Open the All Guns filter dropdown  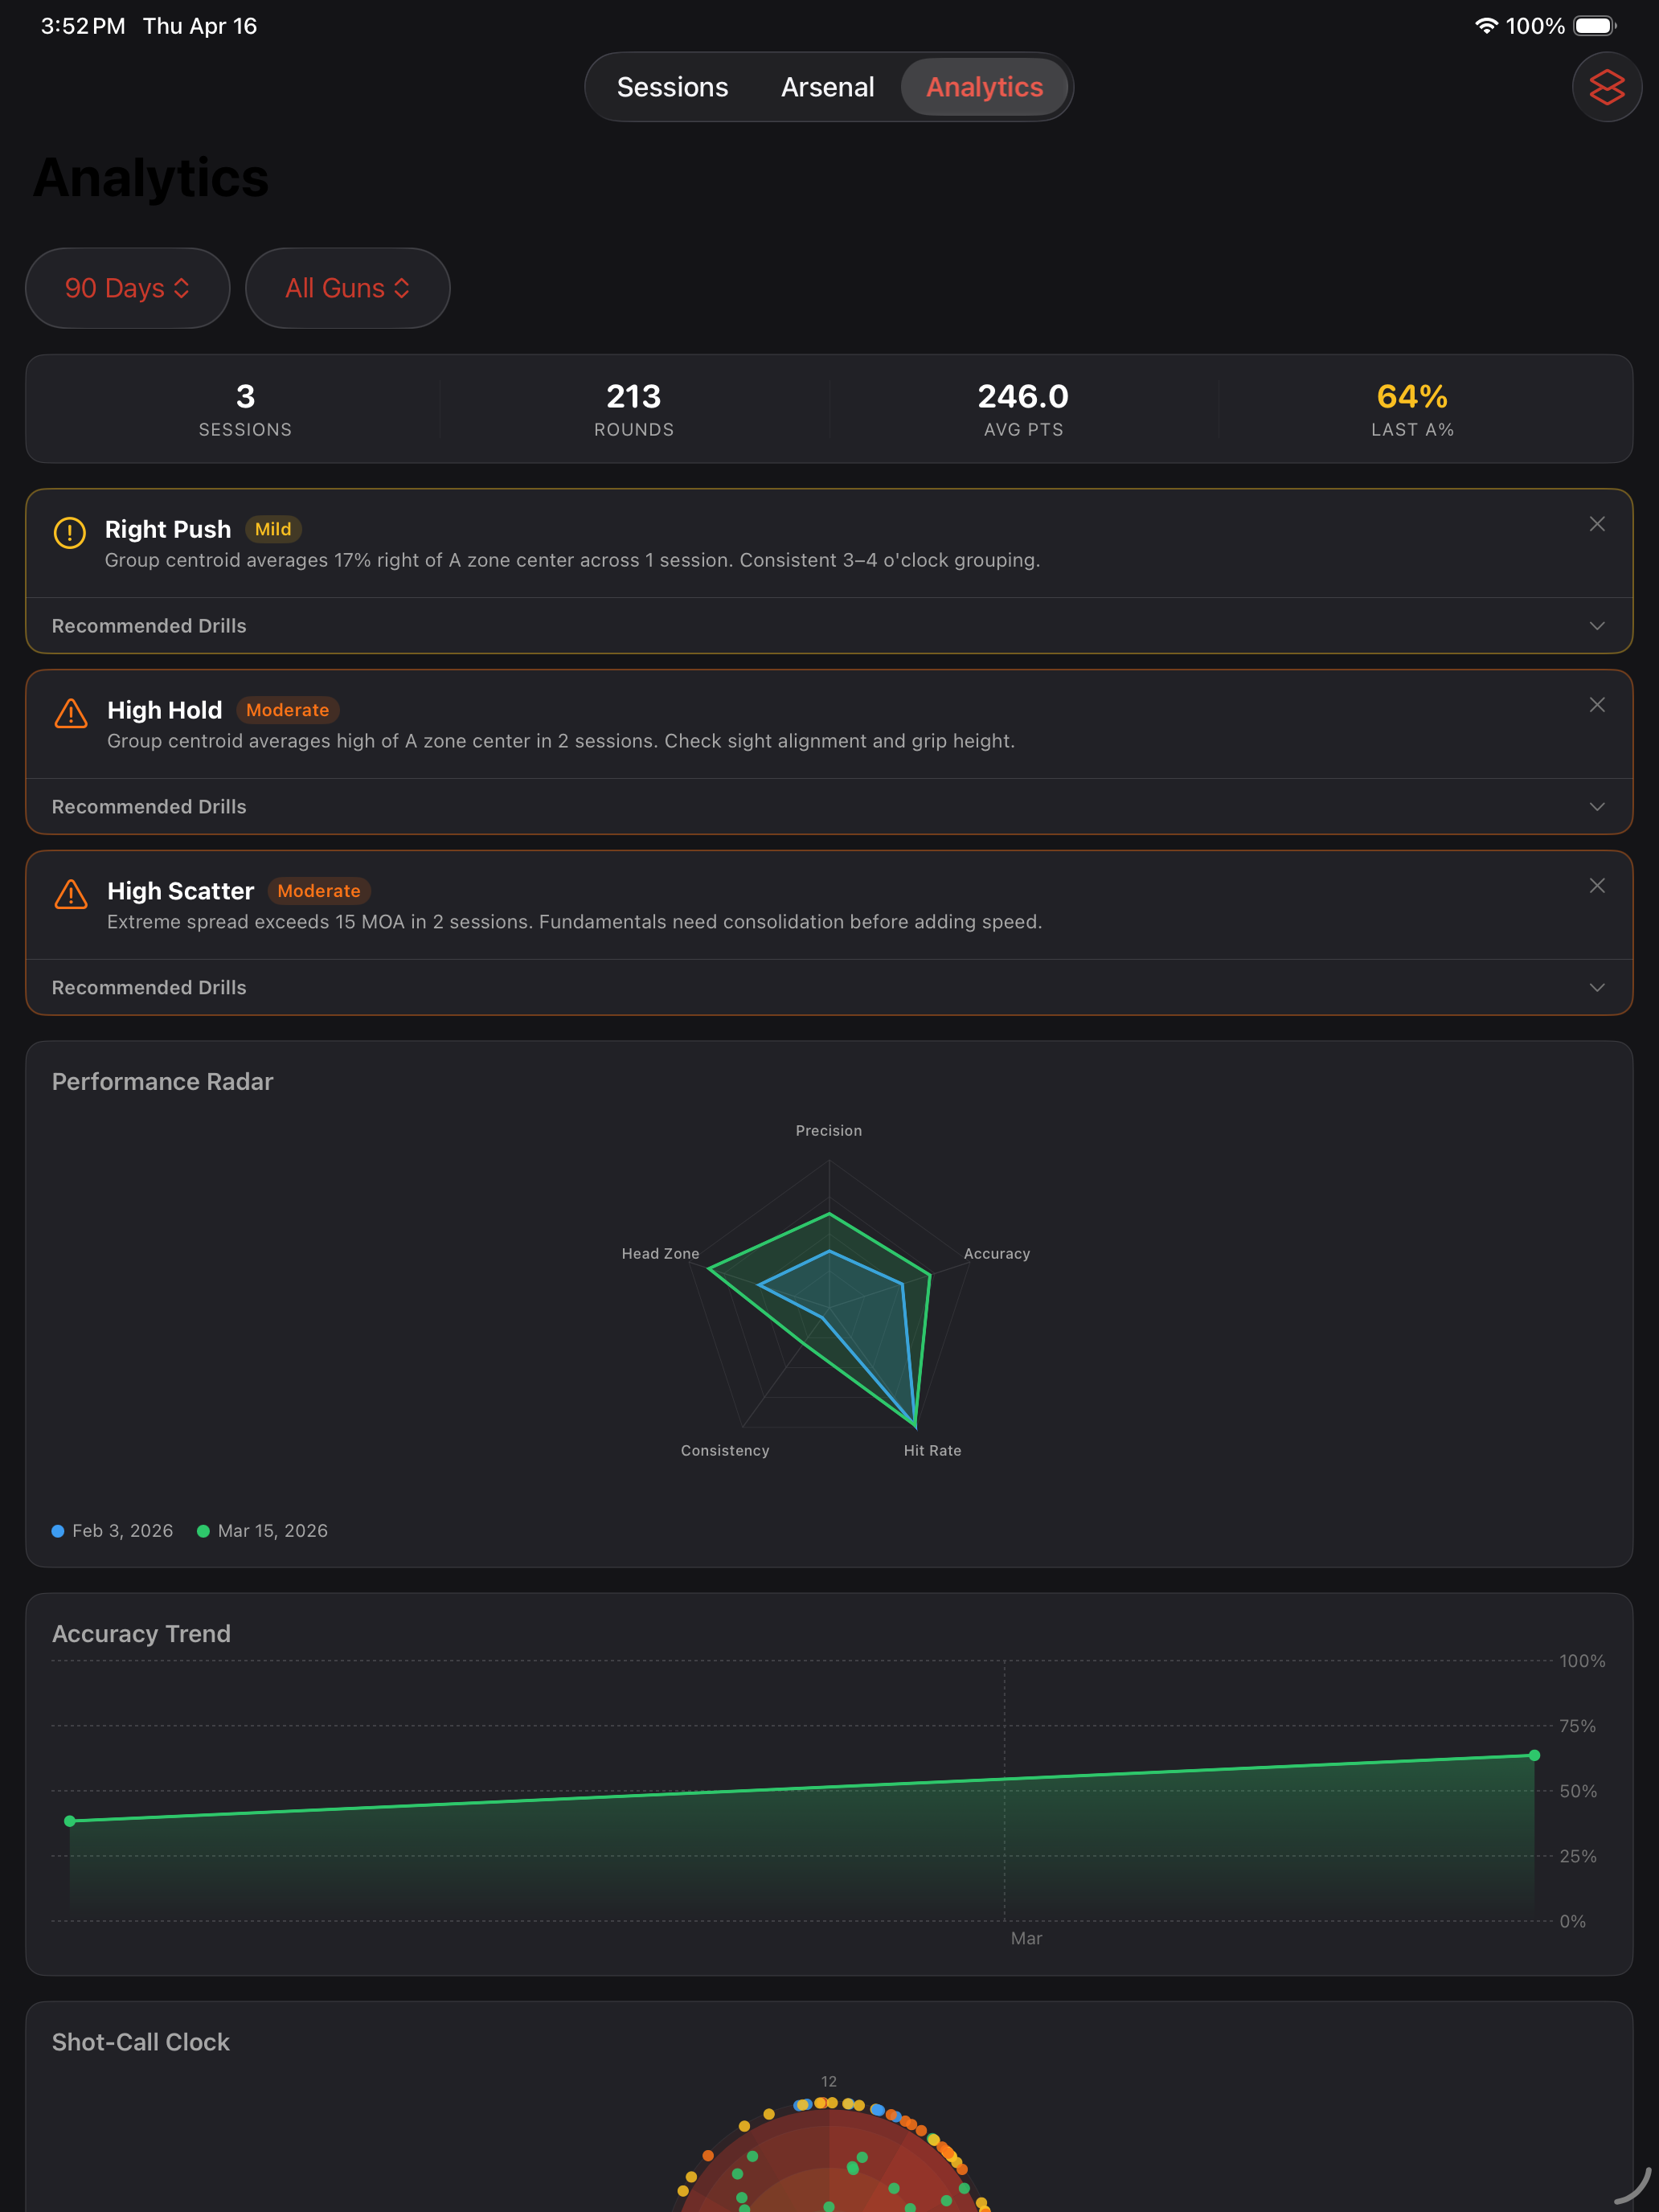coord(347,288)
